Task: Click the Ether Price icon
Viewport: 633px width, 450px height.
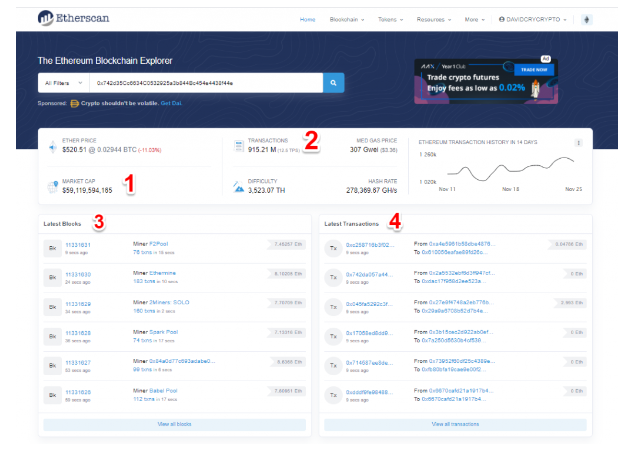Action: coord(53,147)
